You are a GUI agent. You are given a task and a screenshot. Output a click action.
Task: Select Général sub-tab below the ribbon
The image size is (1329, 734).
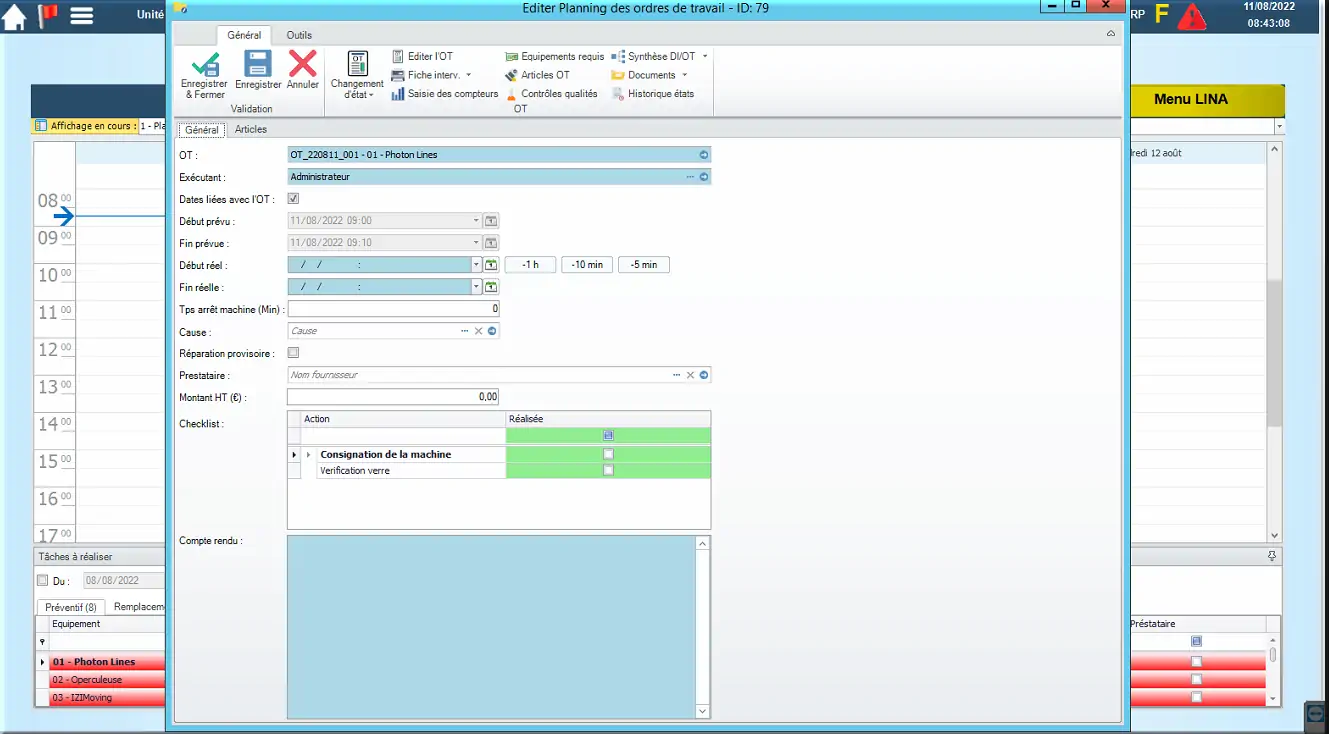point(202,130)
